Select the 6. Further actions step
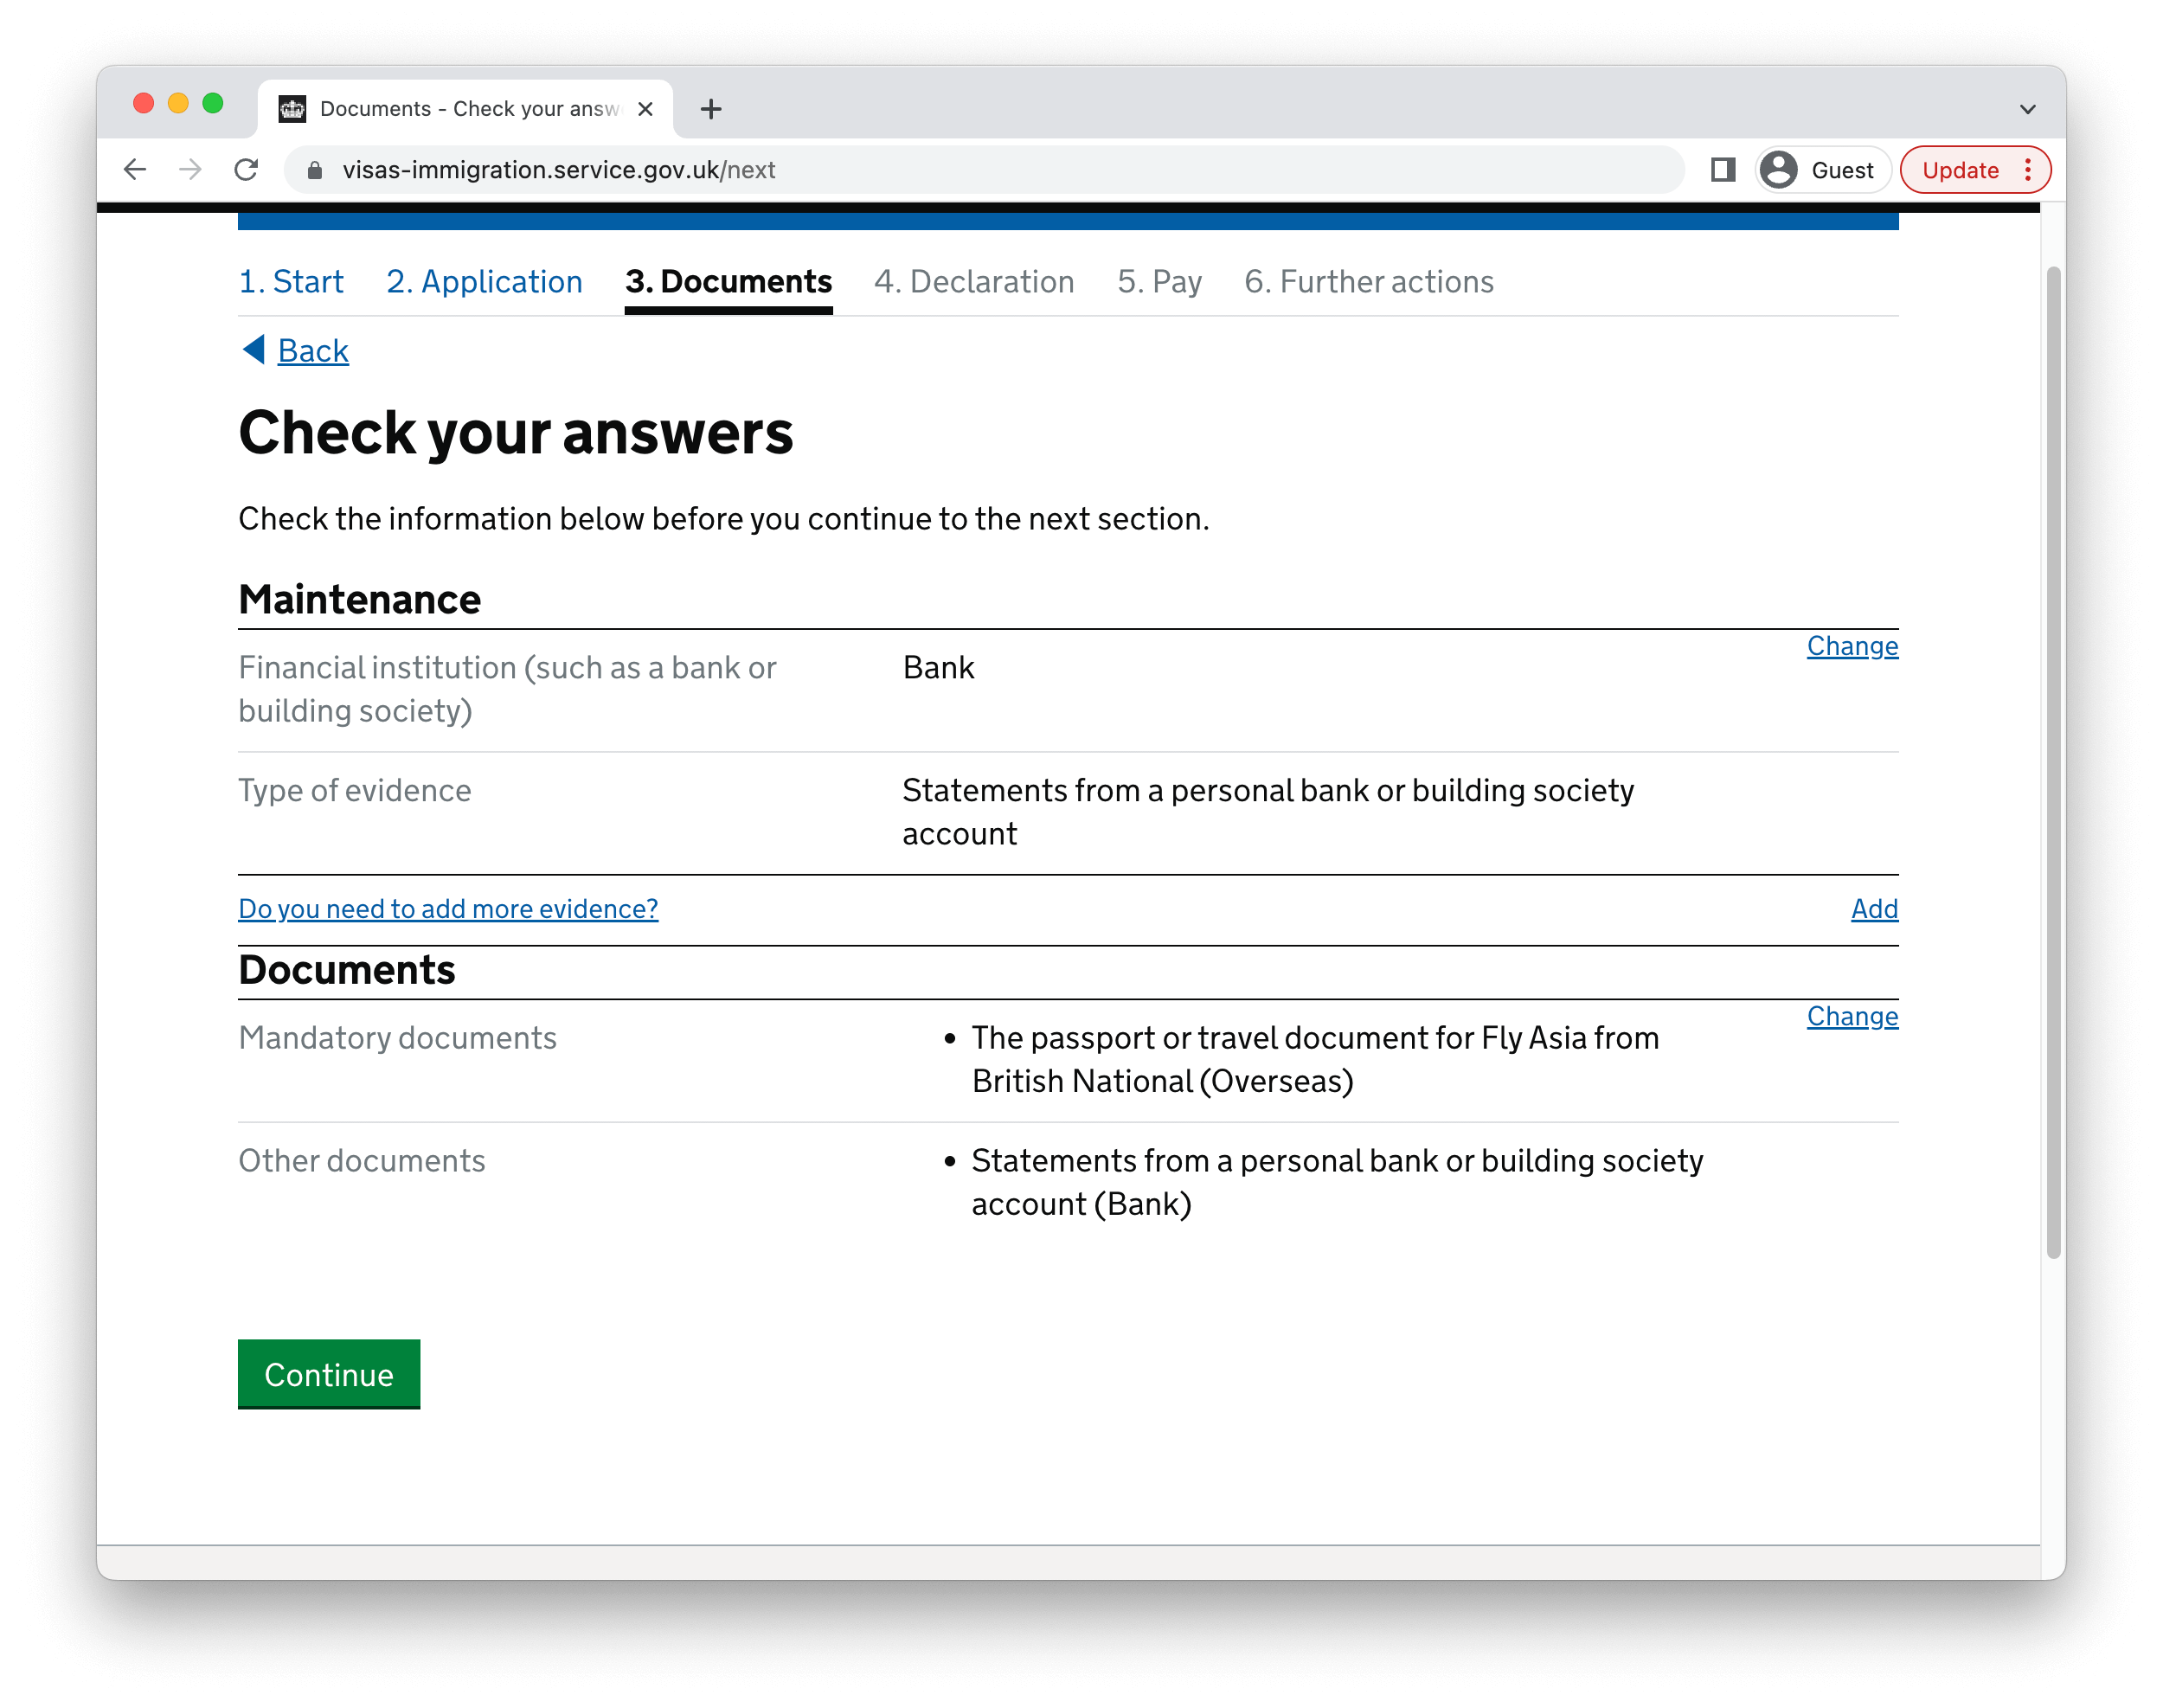This screenshot has height=1708, width=2163. point(1369,282)
